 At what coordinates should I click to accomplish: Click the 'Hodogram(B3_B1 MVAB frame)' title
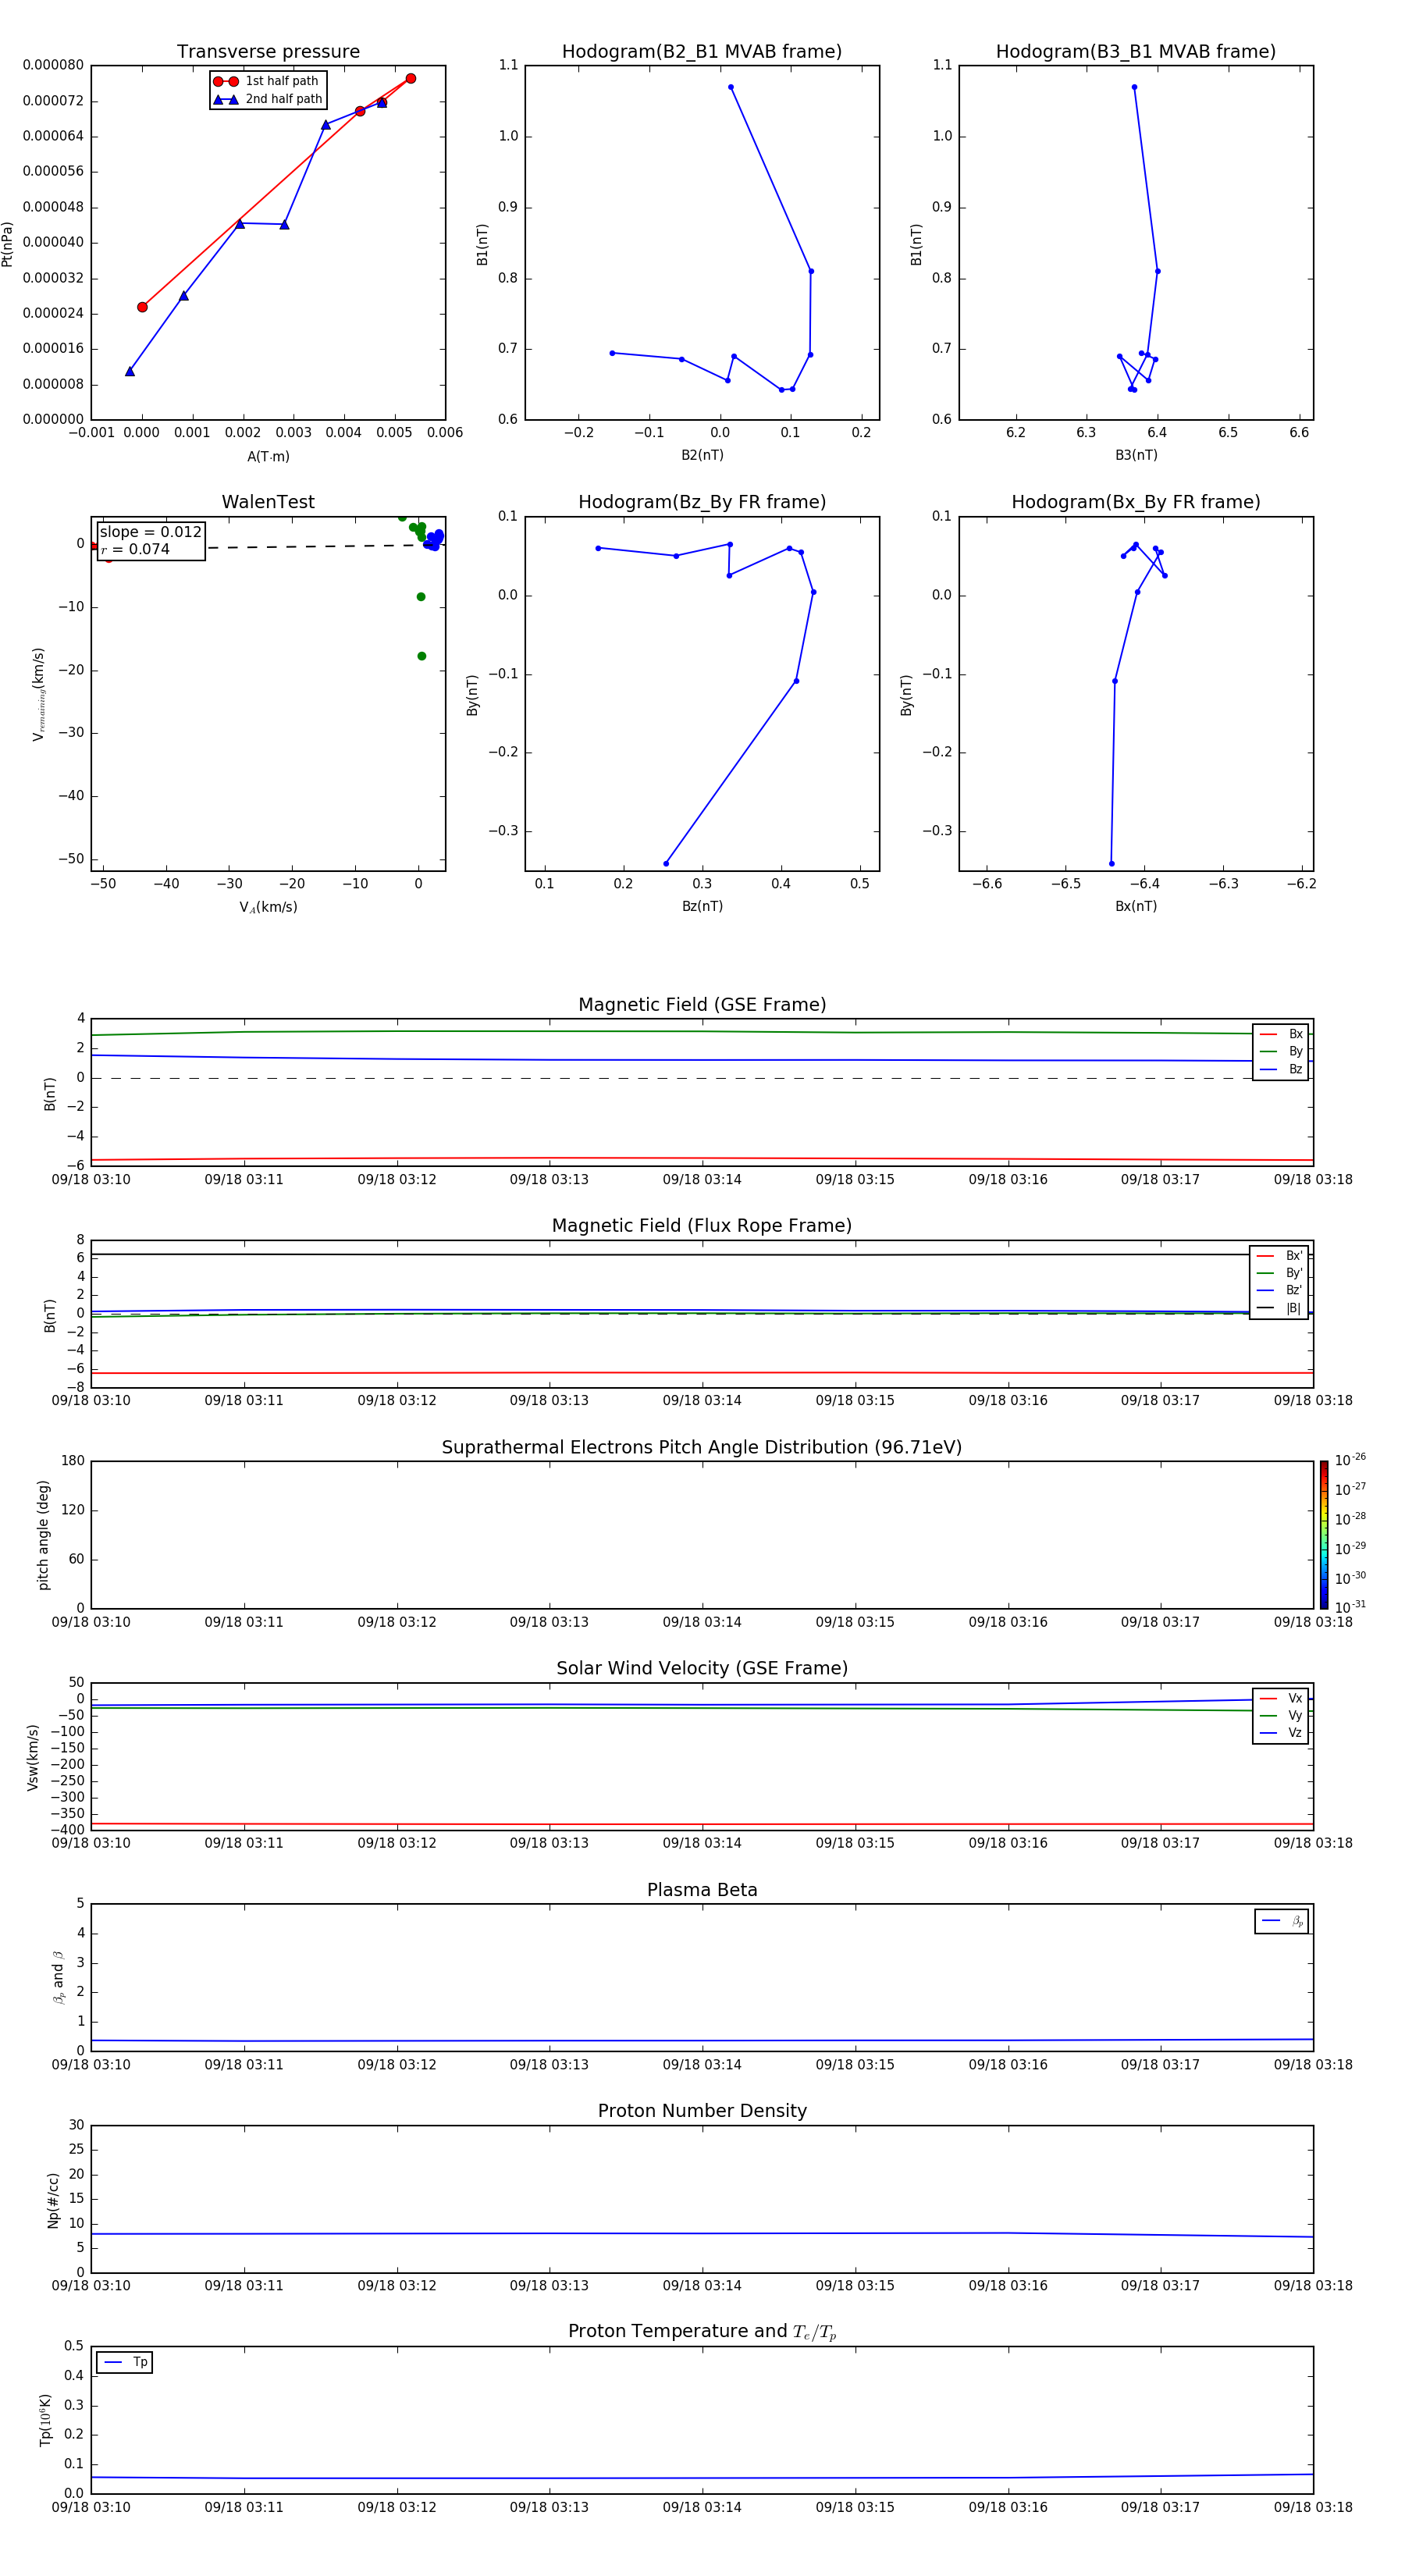(x=1136, y=51)
